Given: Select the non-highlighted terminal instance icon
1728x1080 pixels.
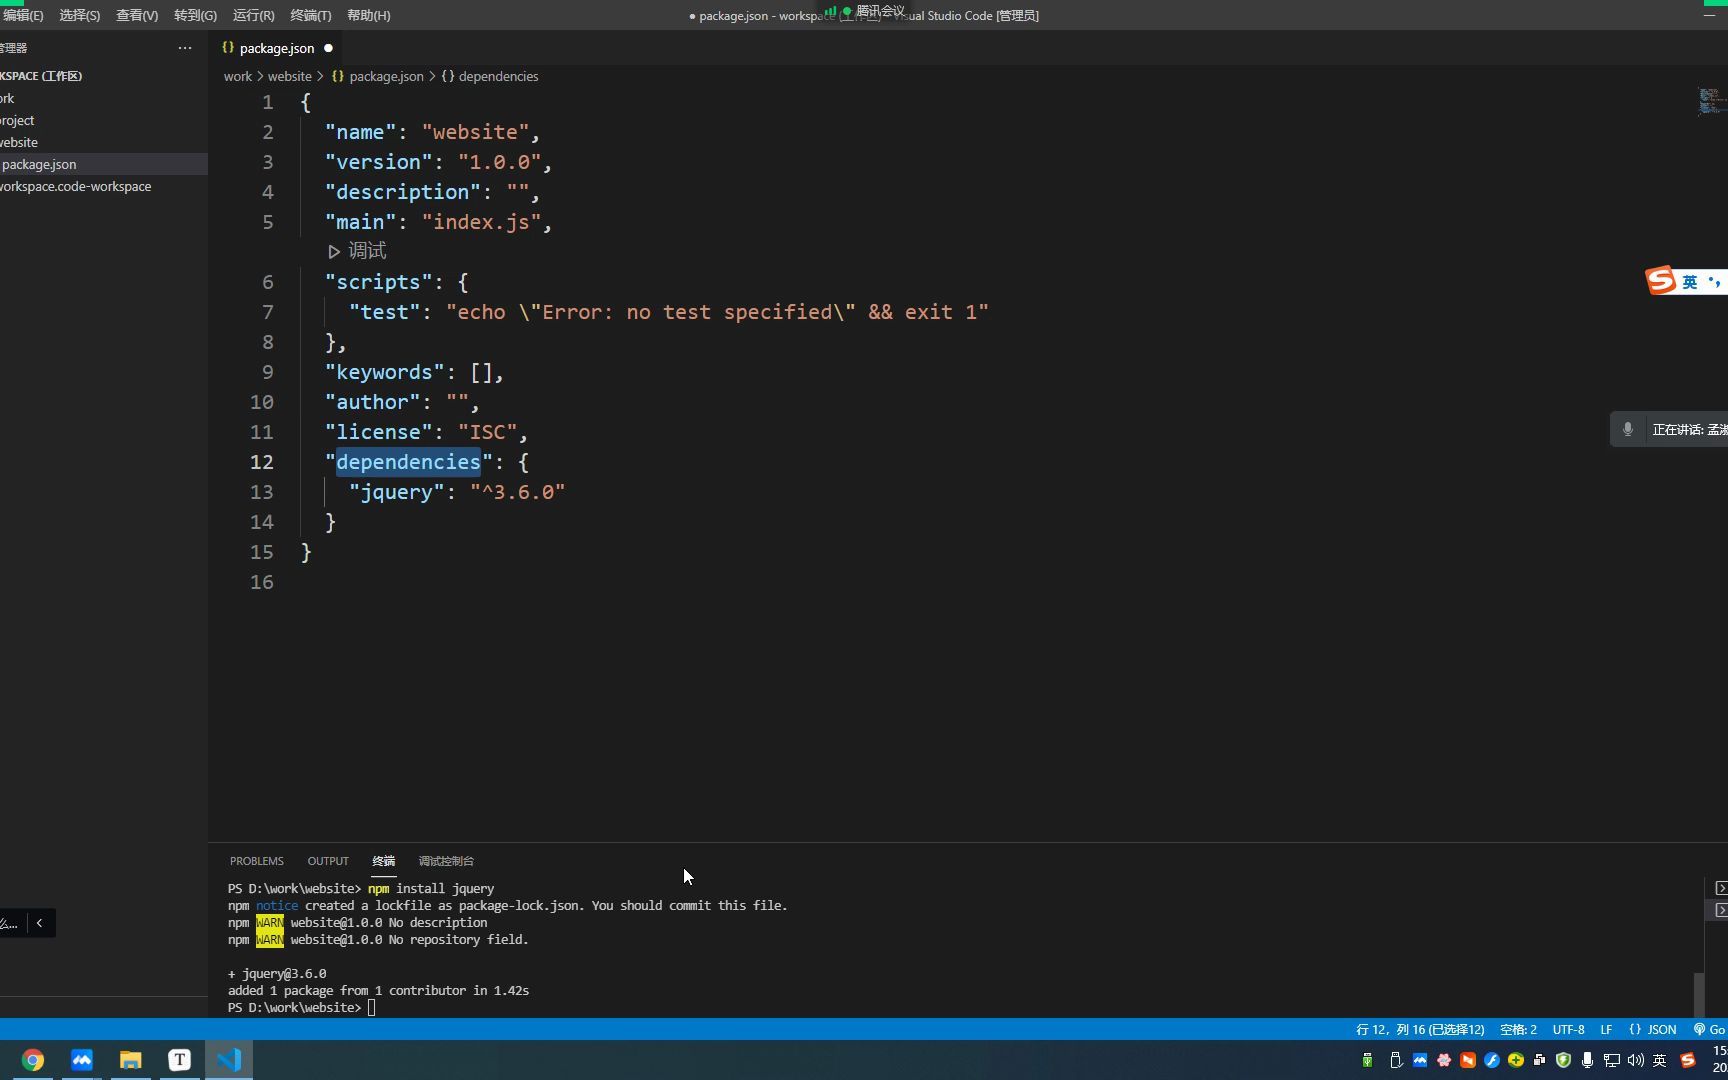Looking at the screenshot, I should tap(1720, 888).
